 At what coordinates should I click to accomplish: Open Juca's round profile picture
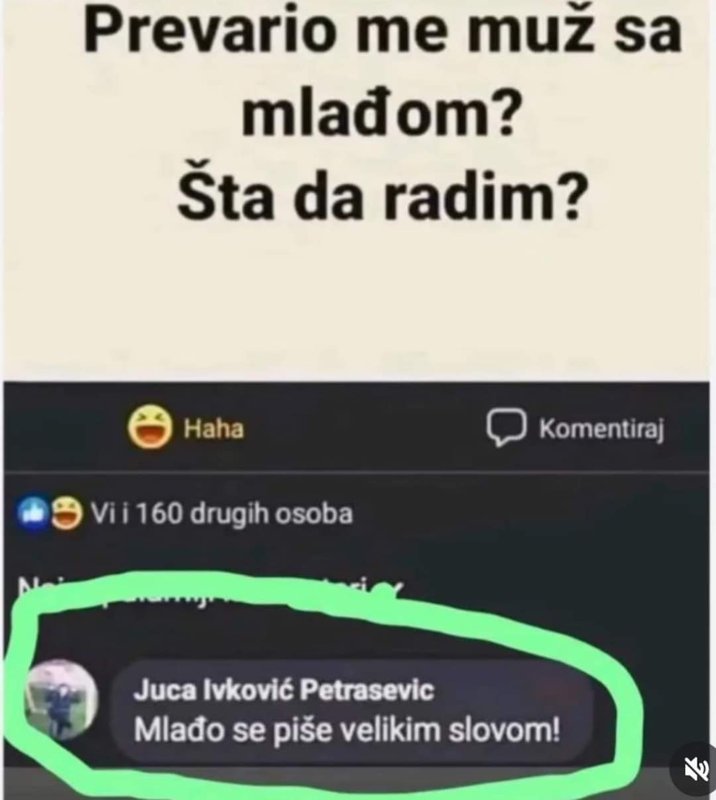[61, 698]
